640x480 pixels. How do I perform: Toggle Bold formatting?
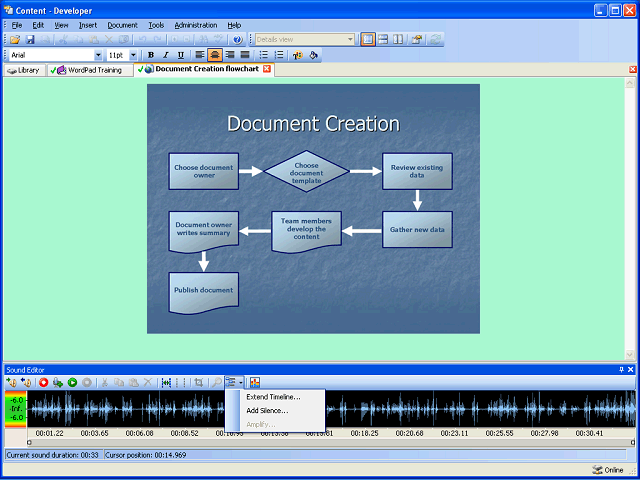[x=151, y=55]
